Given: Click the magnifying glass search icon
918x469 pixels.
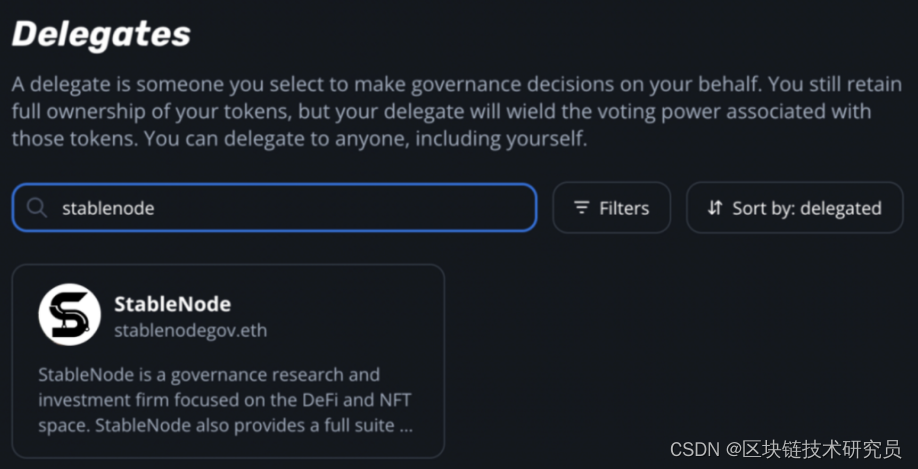Looking at the screenshot, I should 37,208.
